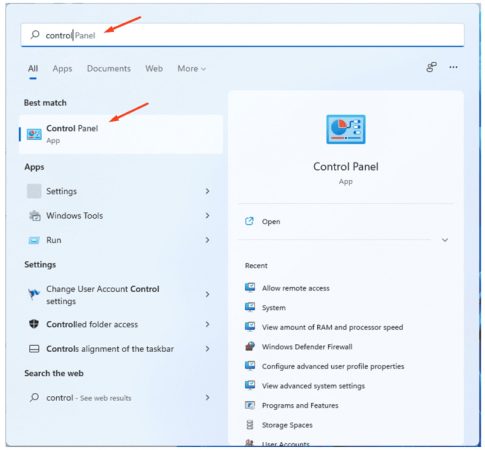Switch to the Apps tab
Screen dimensions: 485x450
(62, 69)
